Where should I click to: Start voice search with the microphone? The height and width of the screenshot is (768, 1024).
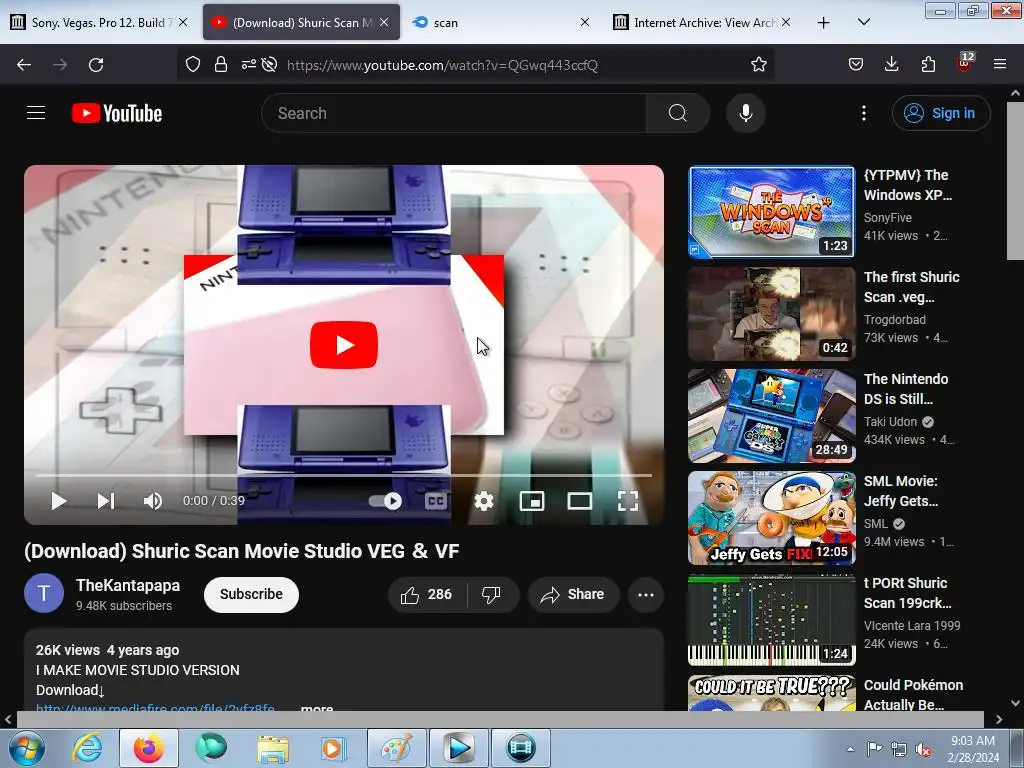point(745,113)
